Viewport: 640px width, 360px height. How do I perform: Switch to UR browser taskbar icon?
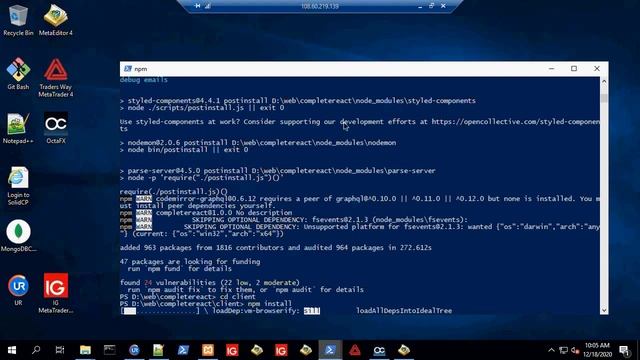pyautogui.click(x=134, y=350)
